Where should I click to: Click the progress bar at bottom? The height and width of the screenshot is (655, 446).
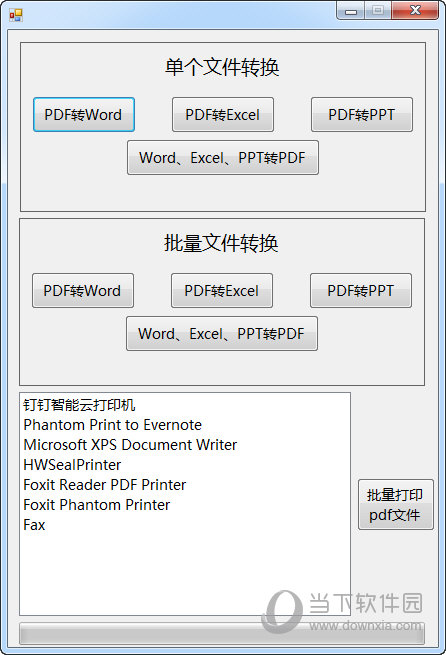222,633
